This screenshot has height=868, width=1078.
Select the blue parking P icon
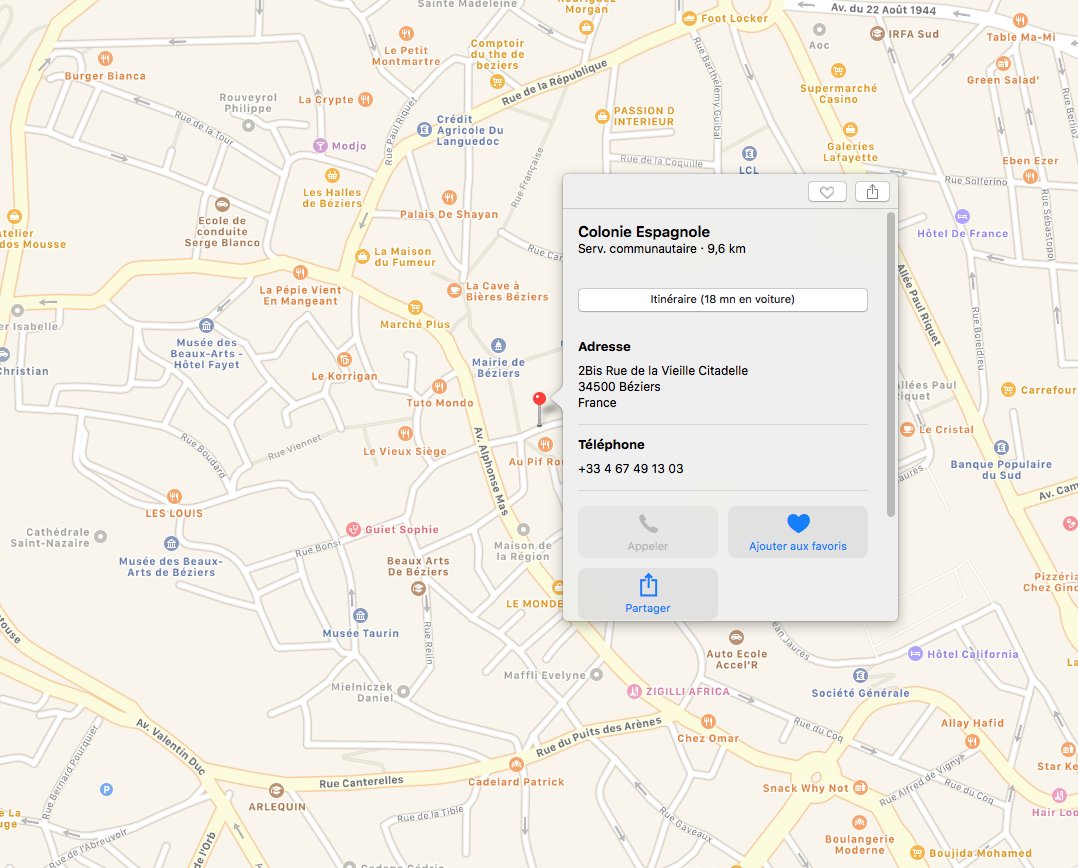point(107,790)
